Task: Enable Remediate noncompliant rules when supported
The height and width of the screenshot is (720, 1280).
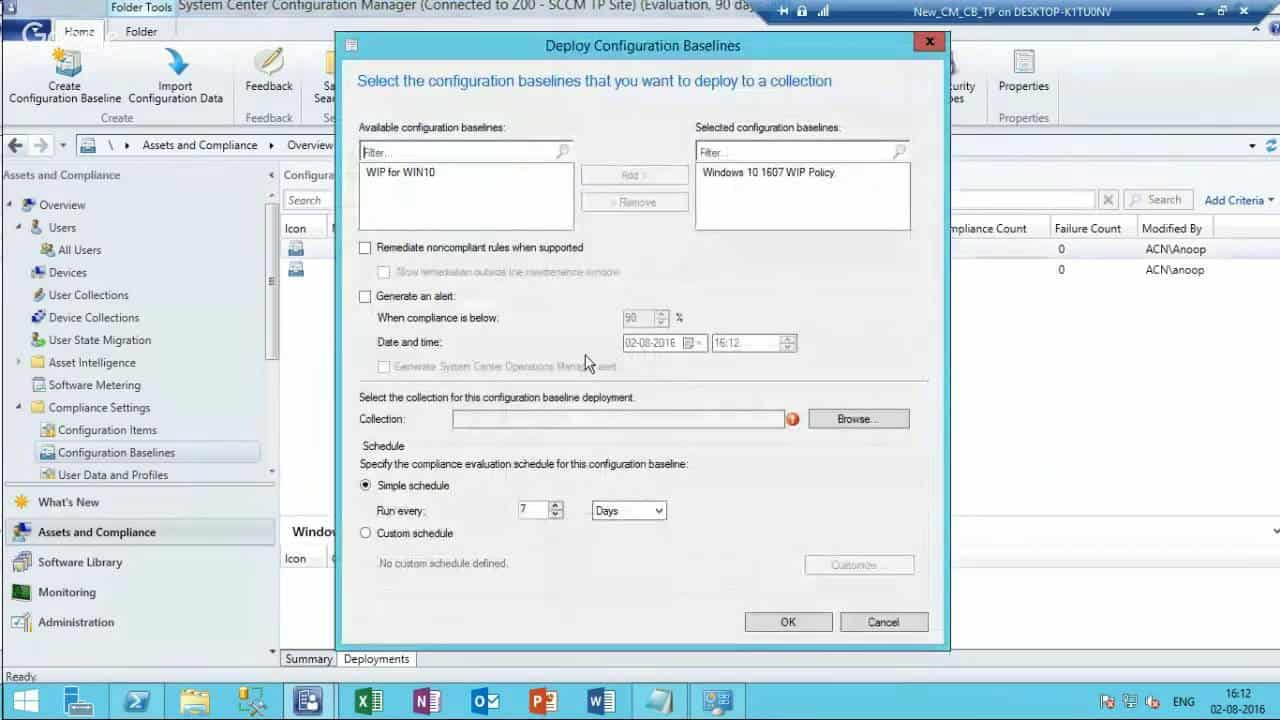Action: (365, 247)
